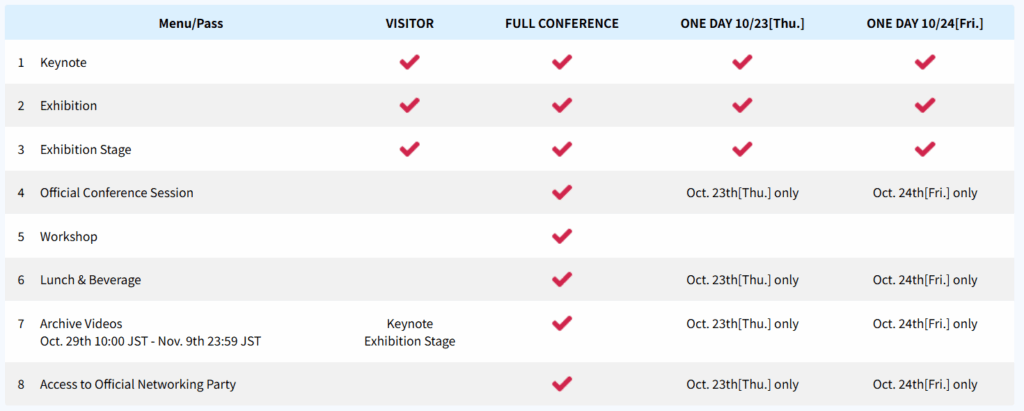Viewport: 1024px width, 411px height.
Task: Click Lunch & Beverage checkmark for FULL CONFERENCE
Action: tap(562, 279)
